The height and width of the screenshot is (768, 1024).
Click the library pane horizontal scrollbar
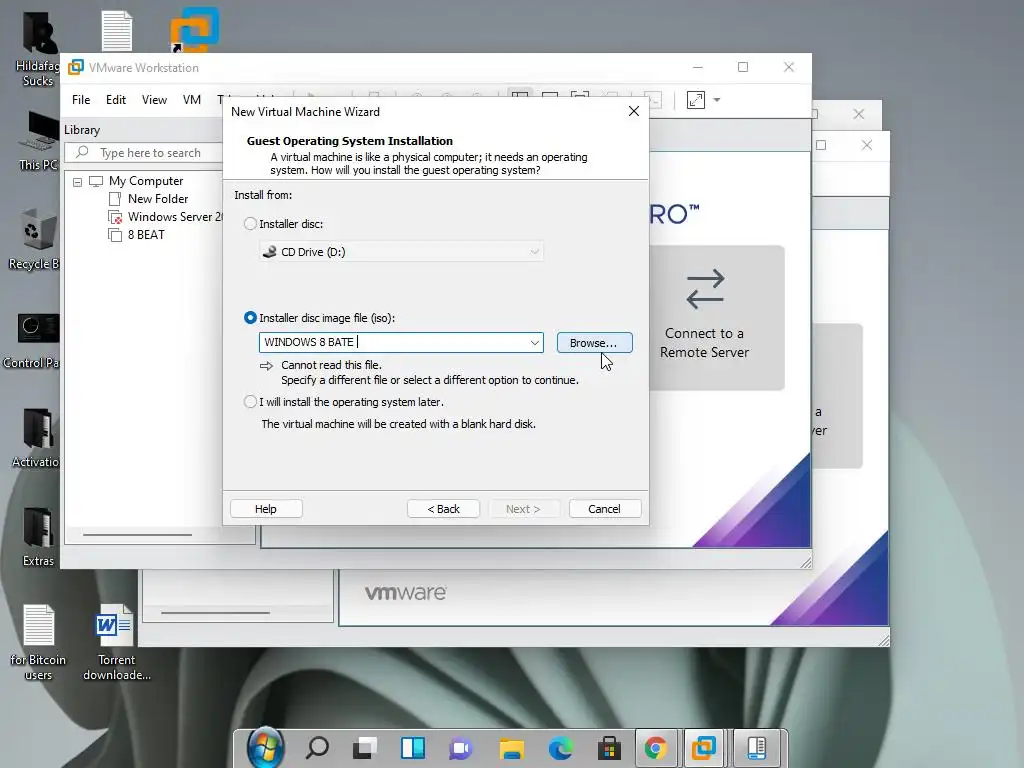tap(137, 535)
